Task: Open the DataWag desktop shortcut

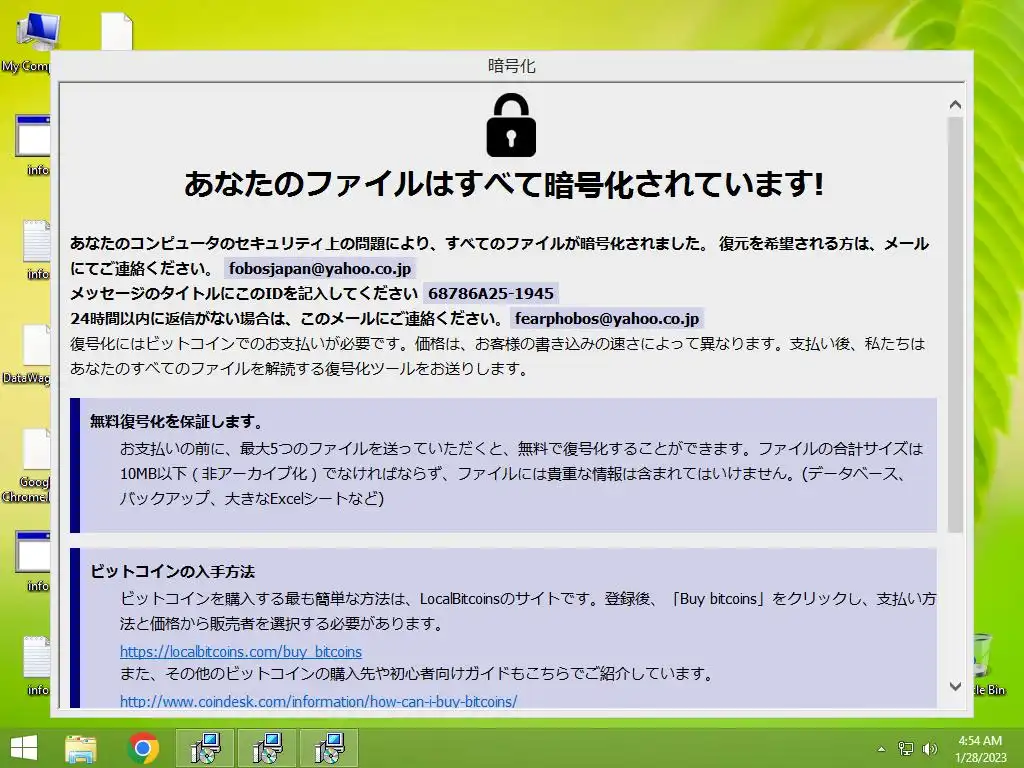Action: 26,356
